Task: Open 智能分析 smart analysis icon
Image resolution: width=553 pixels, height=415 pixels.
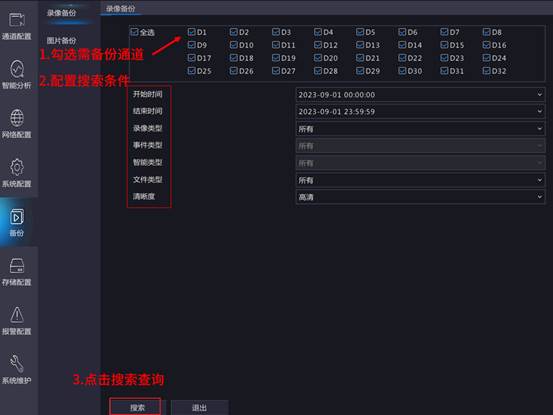Action: click(17, 69)
